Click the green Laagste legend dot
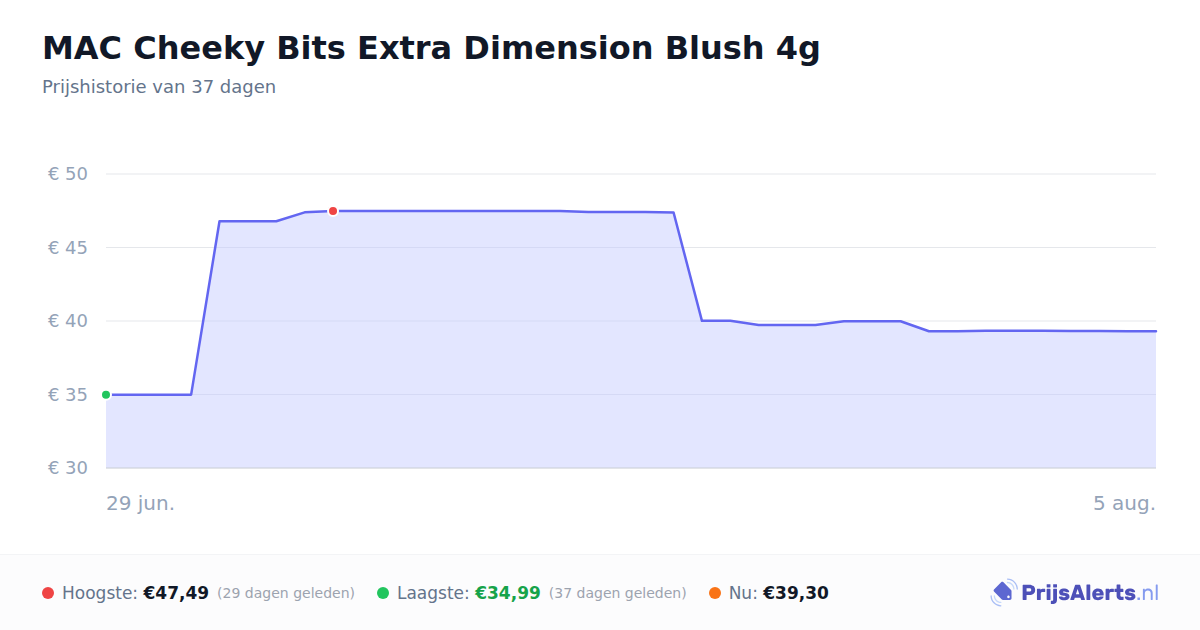Image resolution: width=1200 pixels, height=630 pixels. [383, 593]
